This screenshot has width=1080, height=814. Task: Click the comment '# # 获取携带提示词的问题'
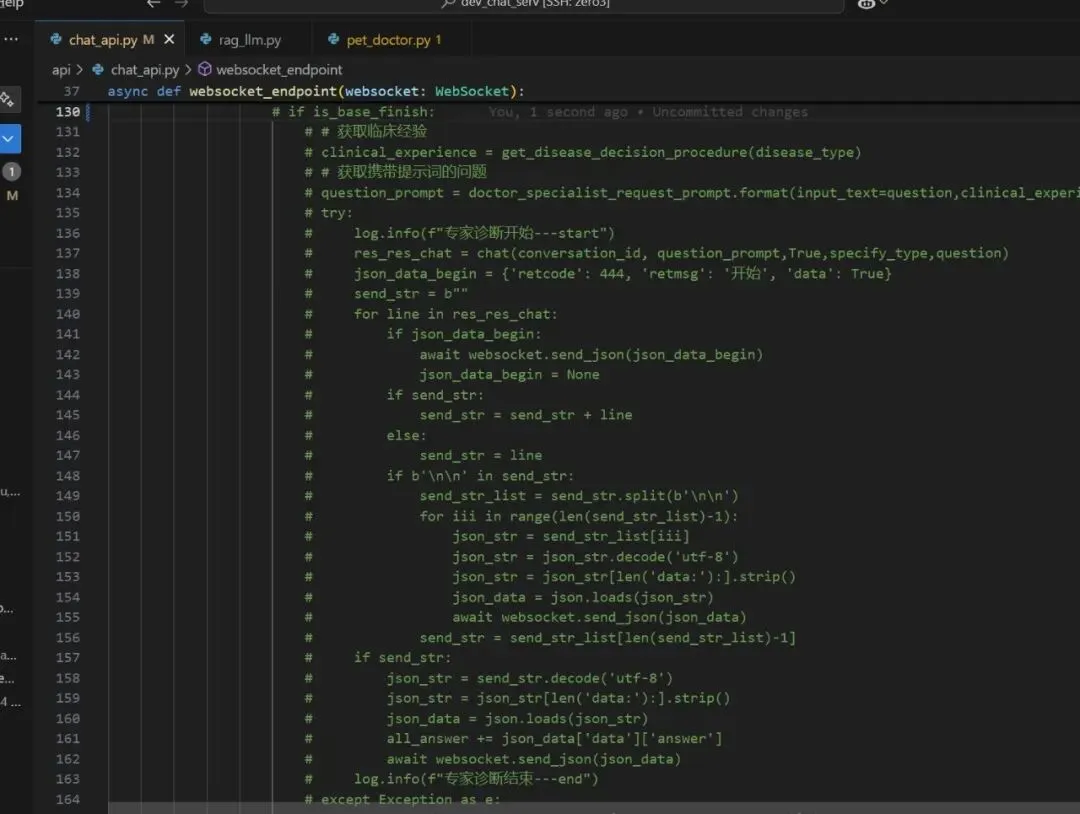395,172
